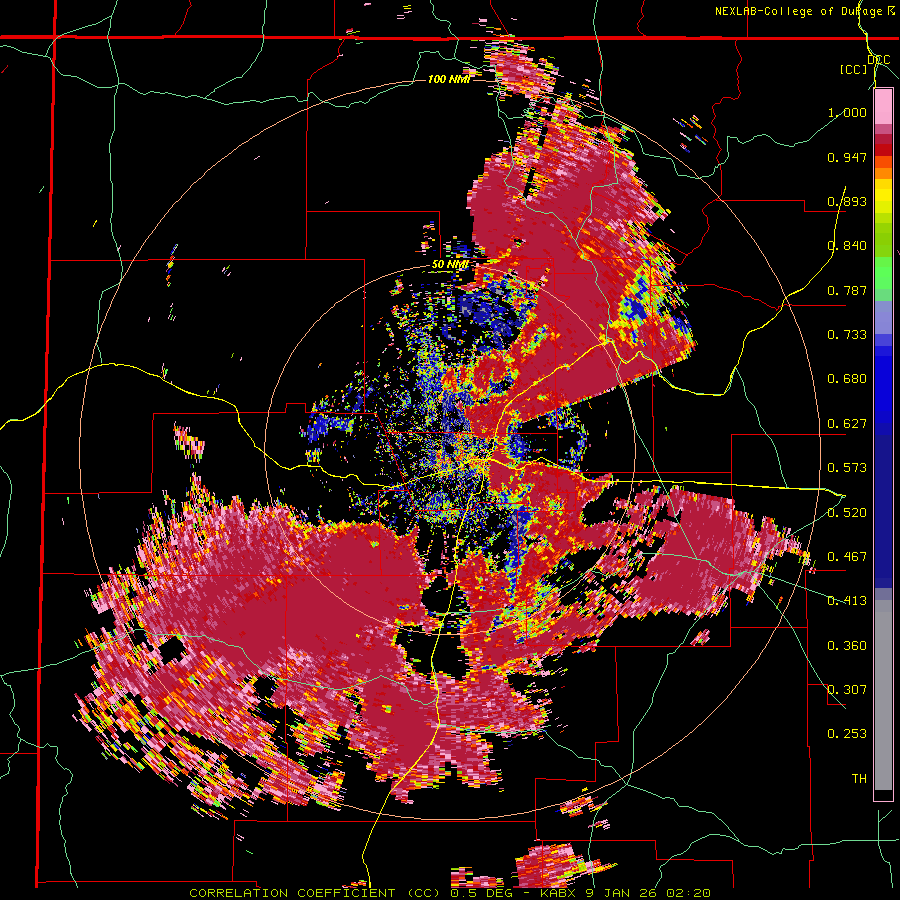Select the 0.787 legend value

pyautogui.click(x=847, y=290)
